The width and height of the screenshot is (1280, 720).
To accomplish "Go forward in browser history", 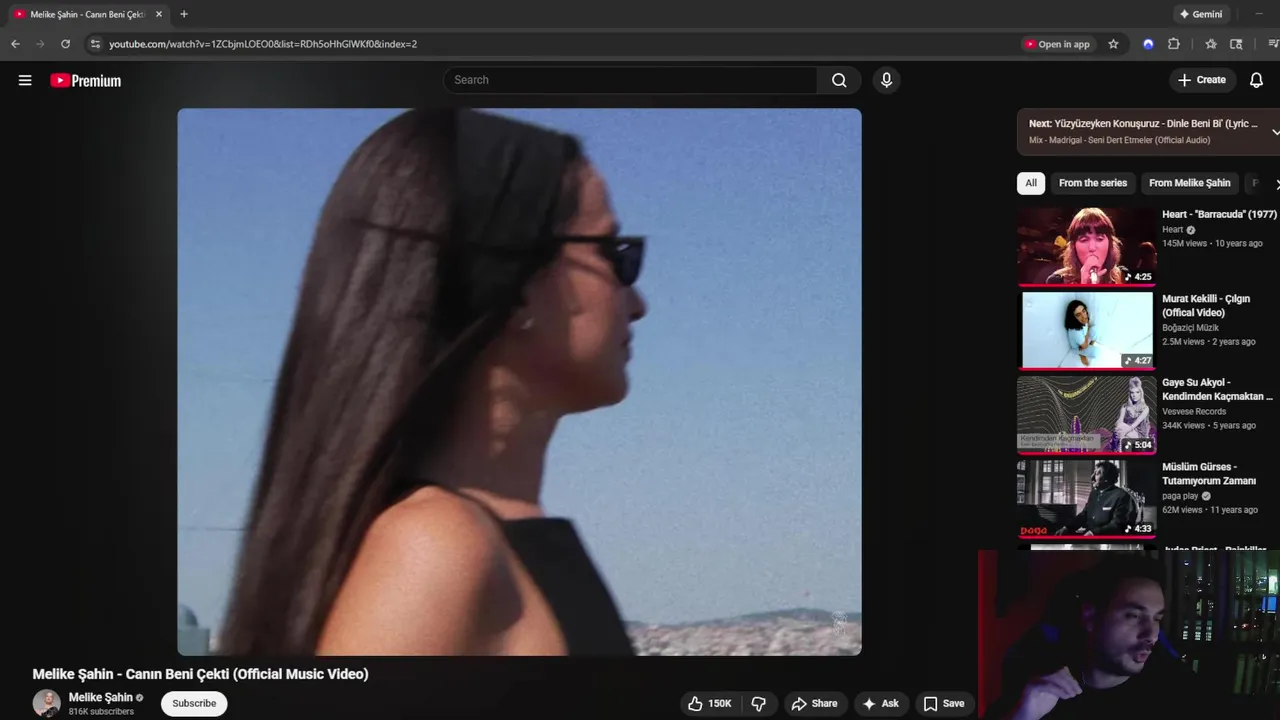I will [x=40, y=44].
